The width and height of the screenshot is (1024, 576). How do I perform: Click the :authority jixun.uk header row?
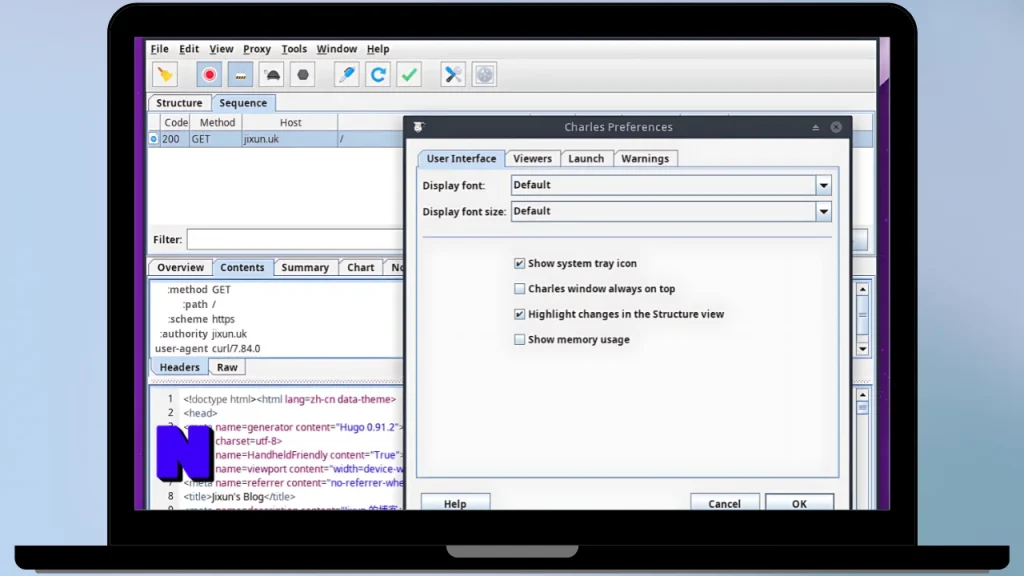(x=204, y=334)
